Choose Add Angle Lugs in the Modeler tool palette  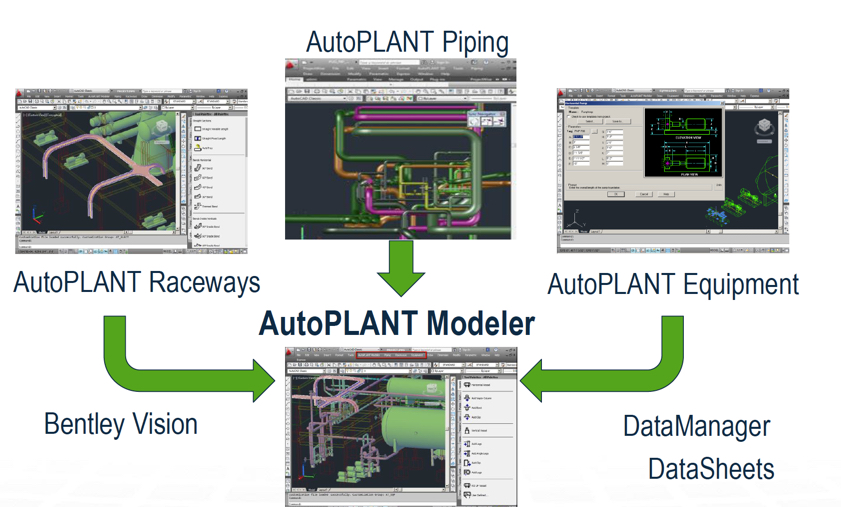[476, 453]
